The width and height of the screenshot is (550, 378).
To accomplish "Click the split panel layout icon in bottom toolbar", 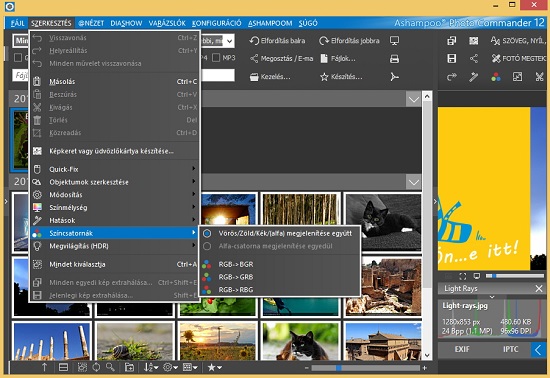I will coord(63,367).
